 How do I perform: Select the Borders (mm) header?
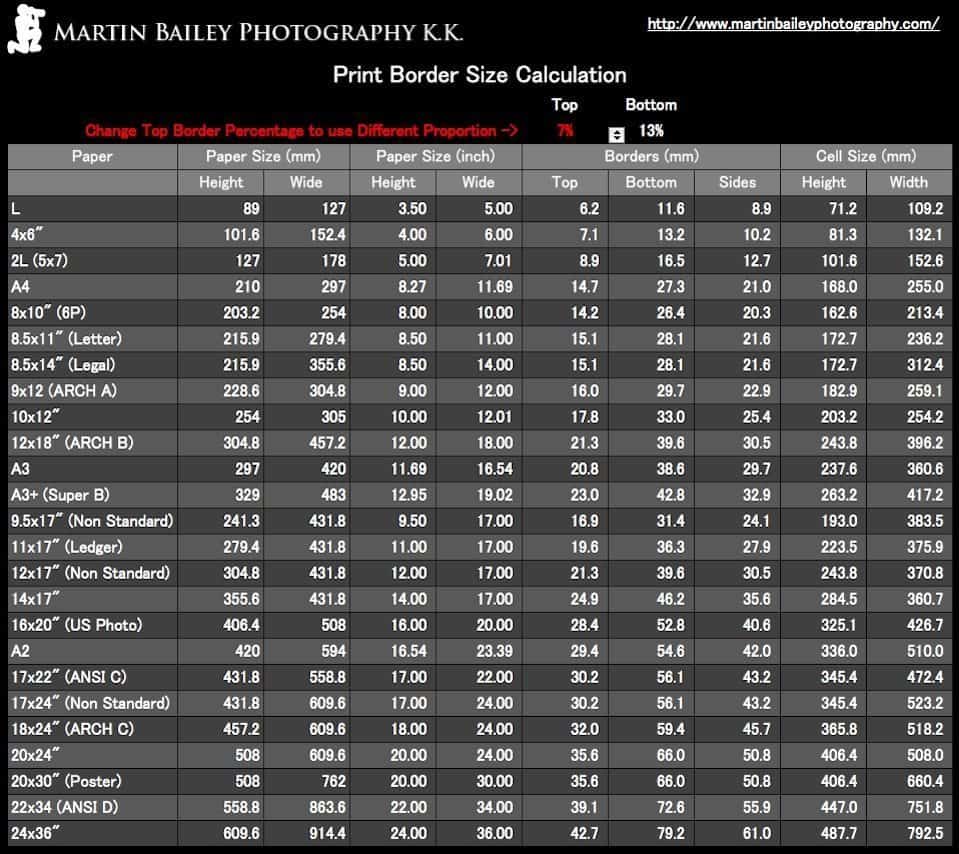click(x=651, y=156)
